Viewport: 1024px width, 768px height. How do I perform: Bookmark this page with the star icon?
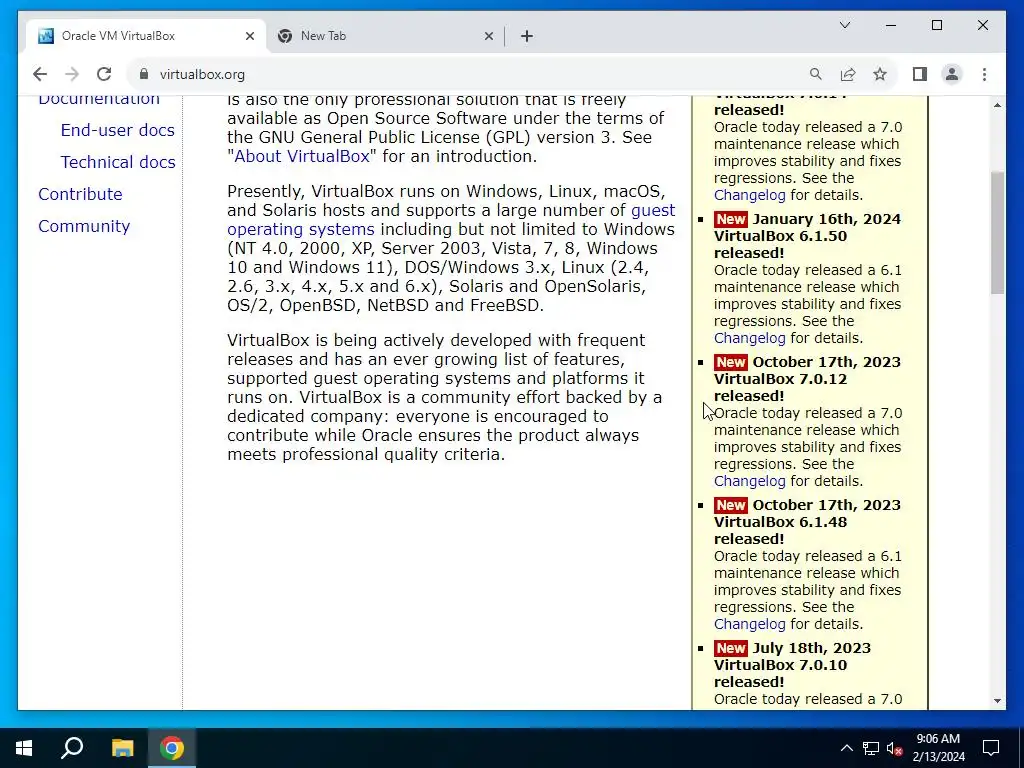tap(880, 74)
